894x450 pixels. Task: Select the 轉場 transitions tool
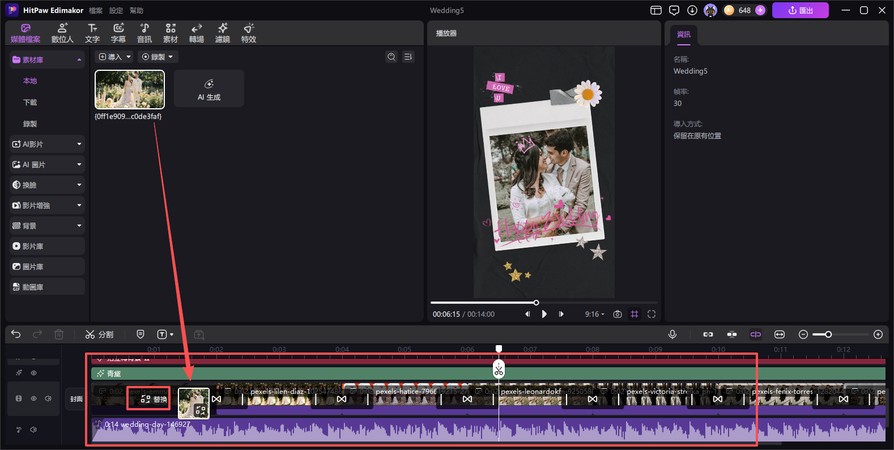pyautogui.click(x=196, y=33)
